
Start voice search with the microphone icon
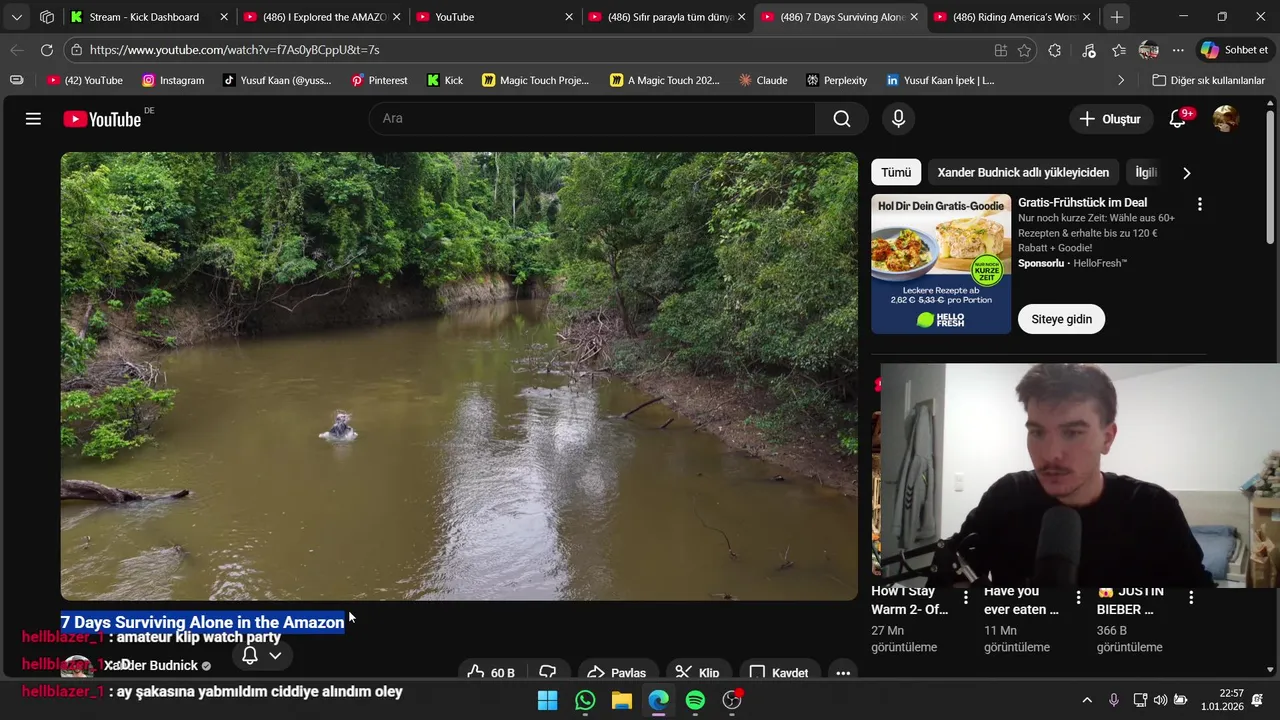tap(898, 119)
